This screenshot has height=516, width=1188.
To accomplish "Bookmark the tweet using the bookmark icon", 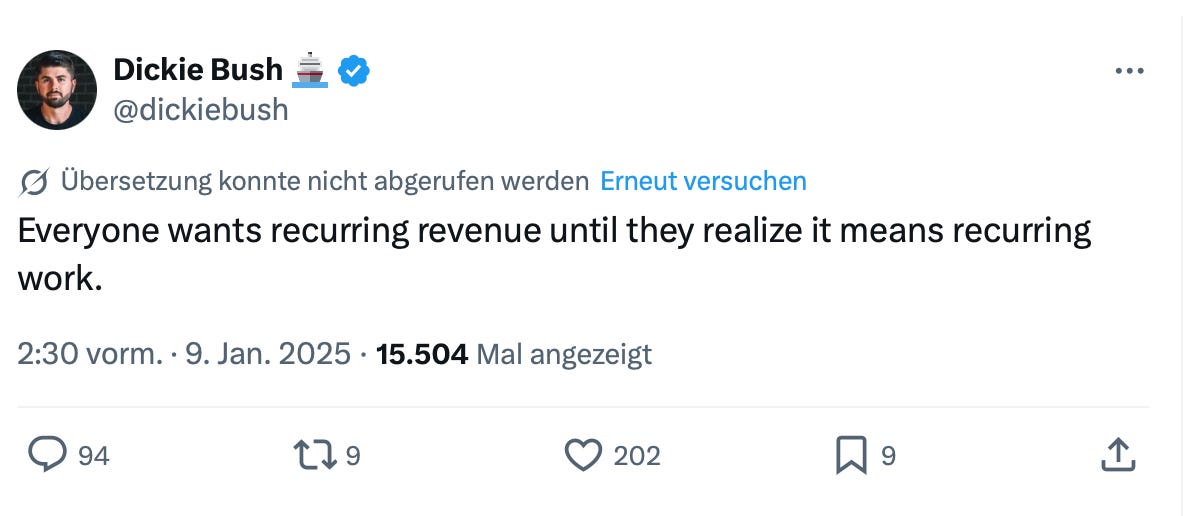I will click(x=852, y=455).
